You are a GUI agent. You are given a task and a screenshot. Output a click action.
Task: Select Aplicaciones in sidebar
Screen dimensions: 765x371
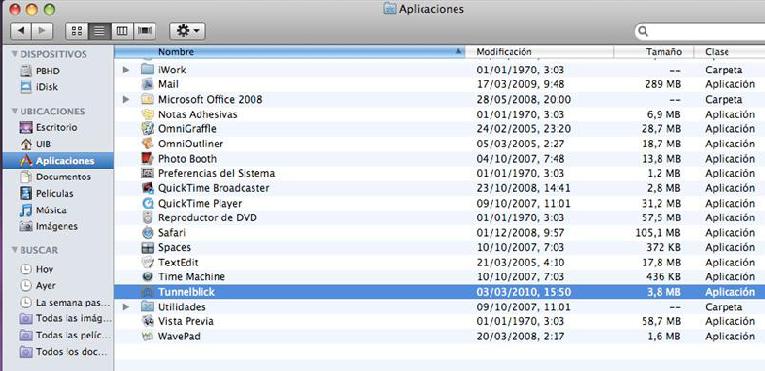[x=58, y=161]
